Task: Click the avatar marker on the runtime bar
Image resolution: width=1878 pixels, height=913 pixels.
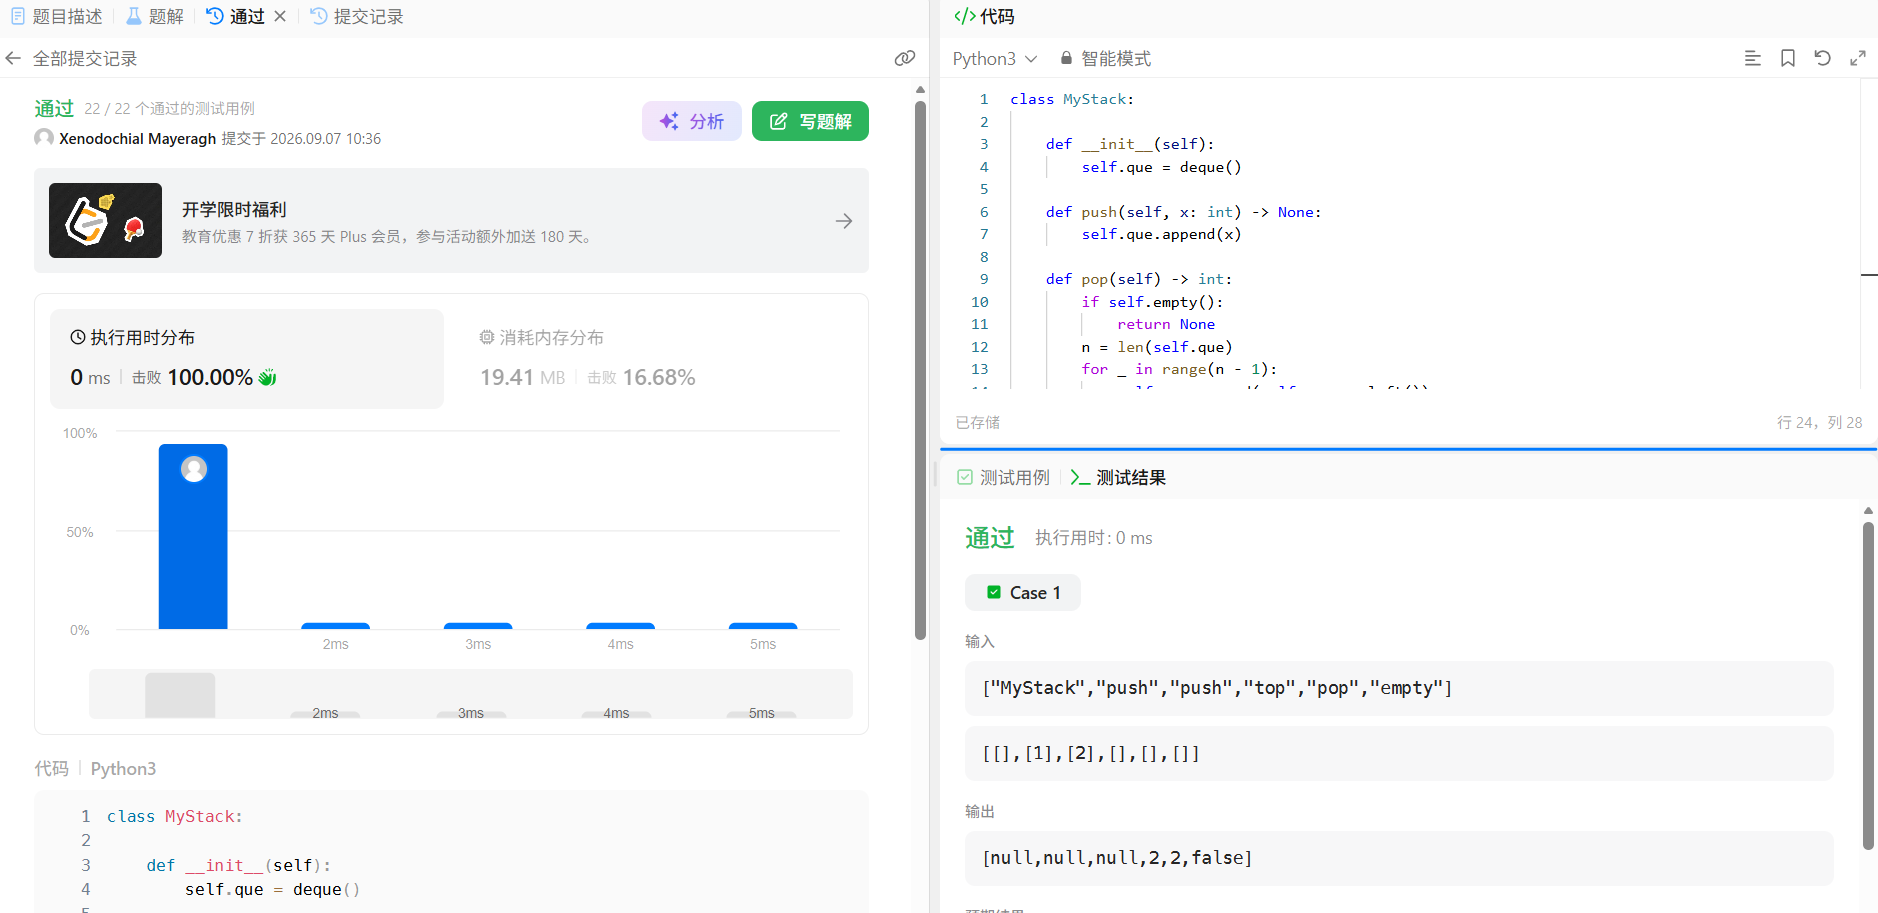Action: (194, 469)
